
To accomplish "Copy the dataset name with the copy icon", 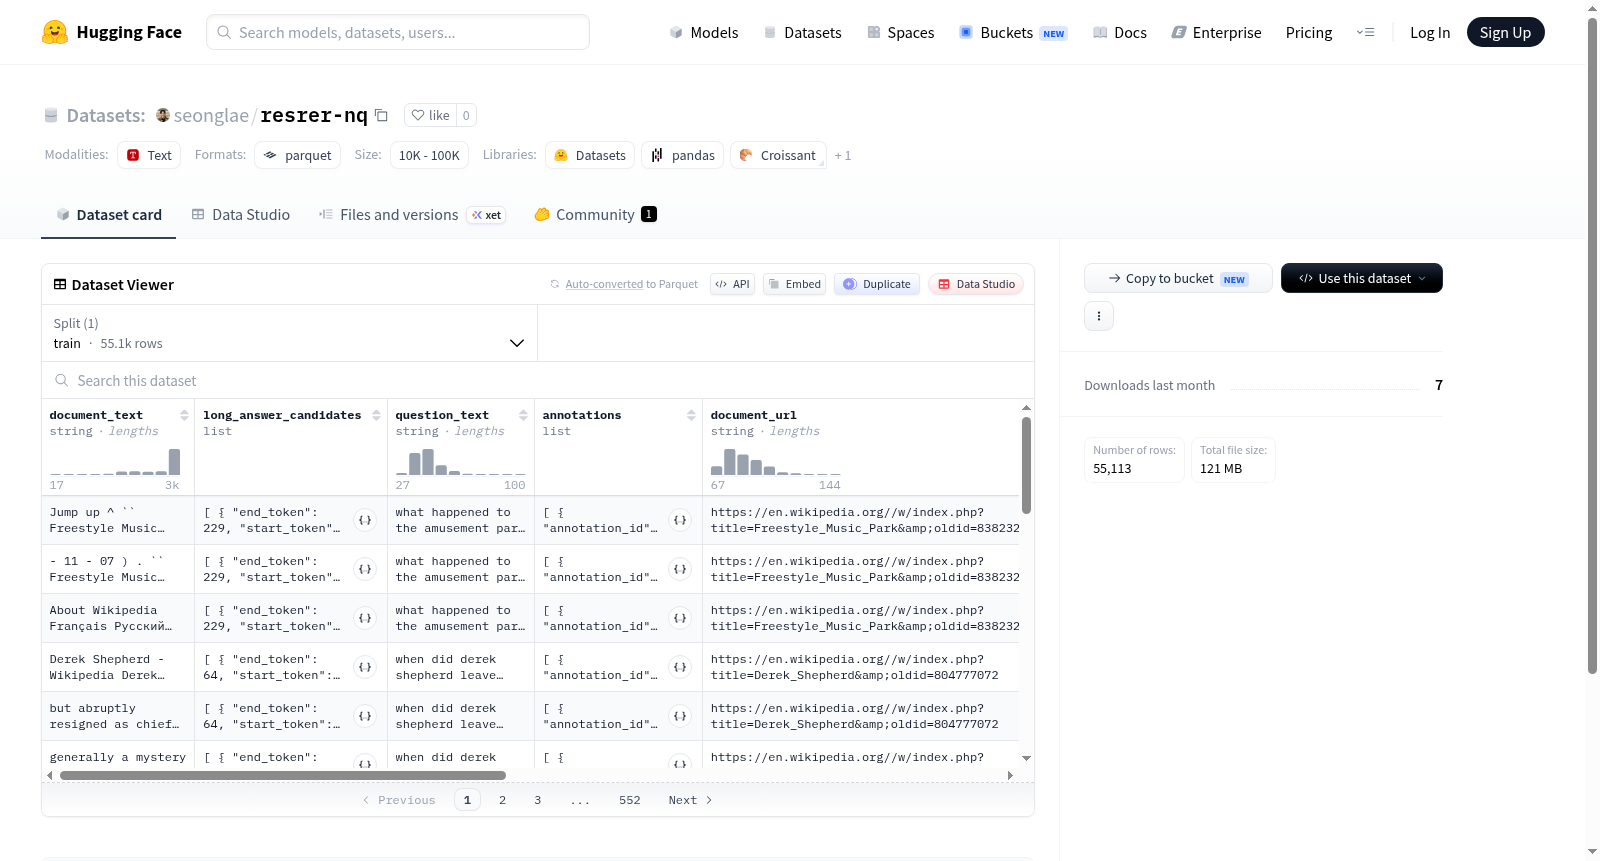I will 381,115.
